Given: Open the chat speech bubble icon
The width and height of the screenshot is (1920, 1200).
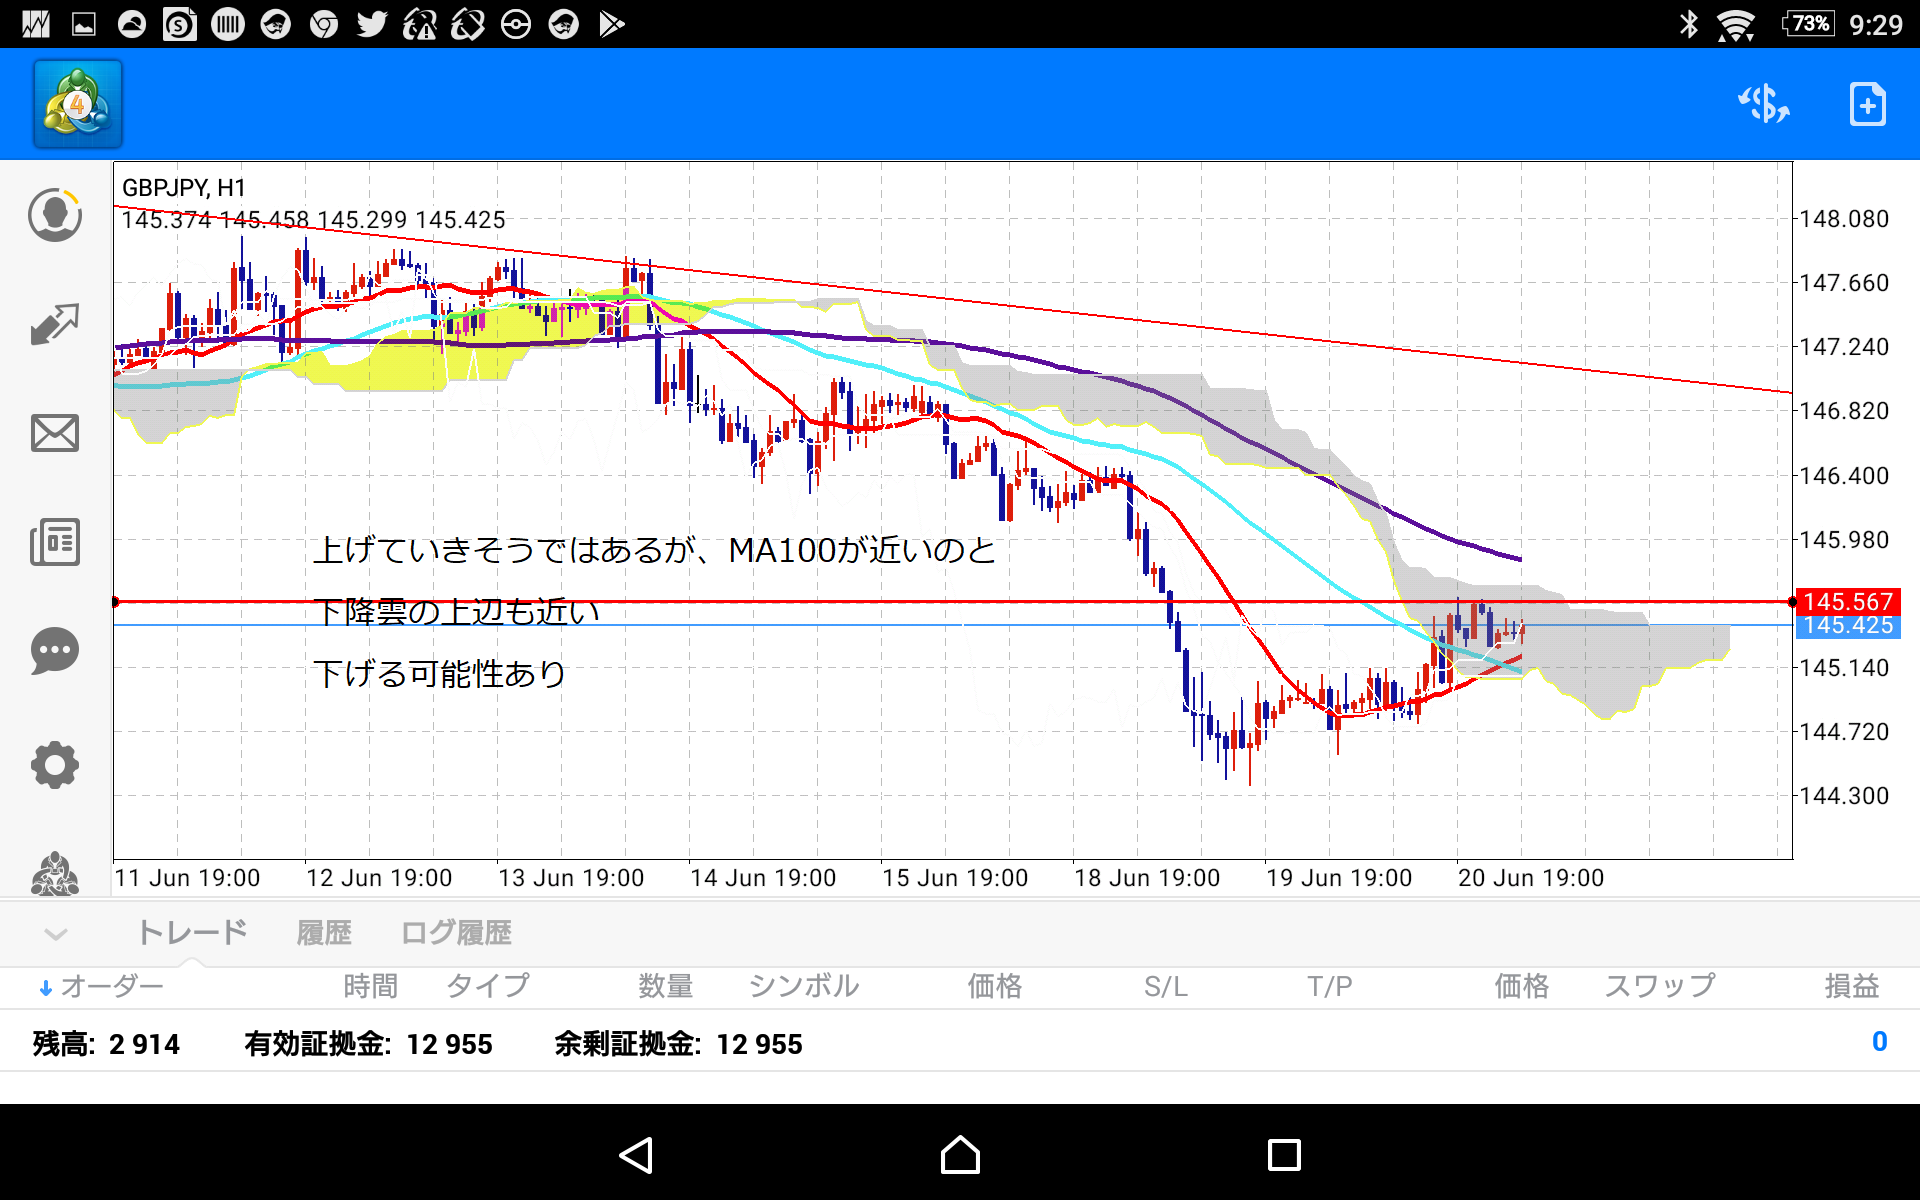Looking at the screenshot, I should [x=55, y=651].
